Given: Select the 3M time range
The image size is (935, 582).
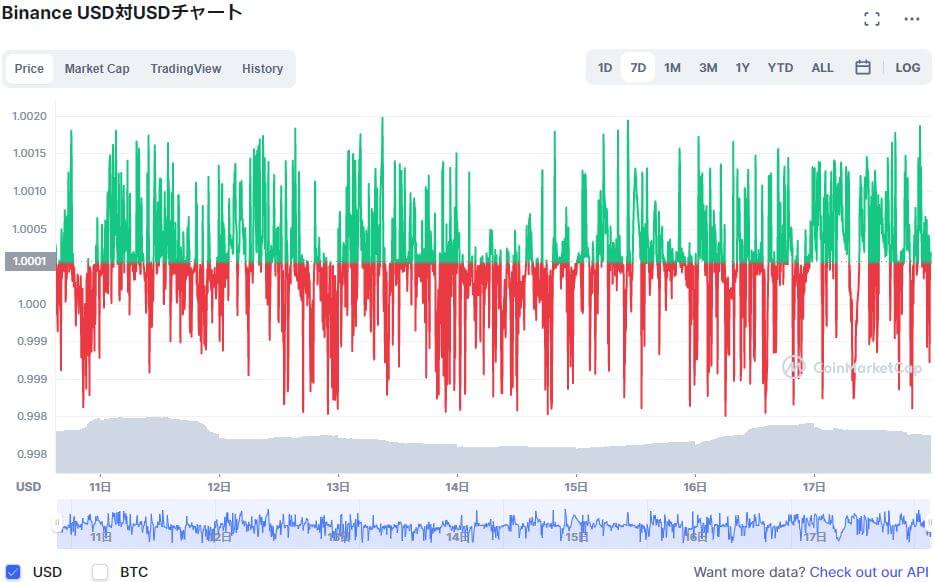Looking at the screenshot, I should (708, 67).
